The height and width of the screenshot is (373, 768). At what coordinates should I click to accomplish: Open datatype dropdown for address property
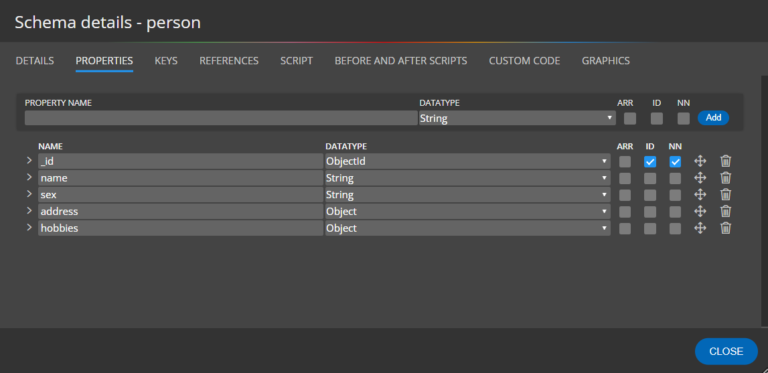(x=468, y=211)
